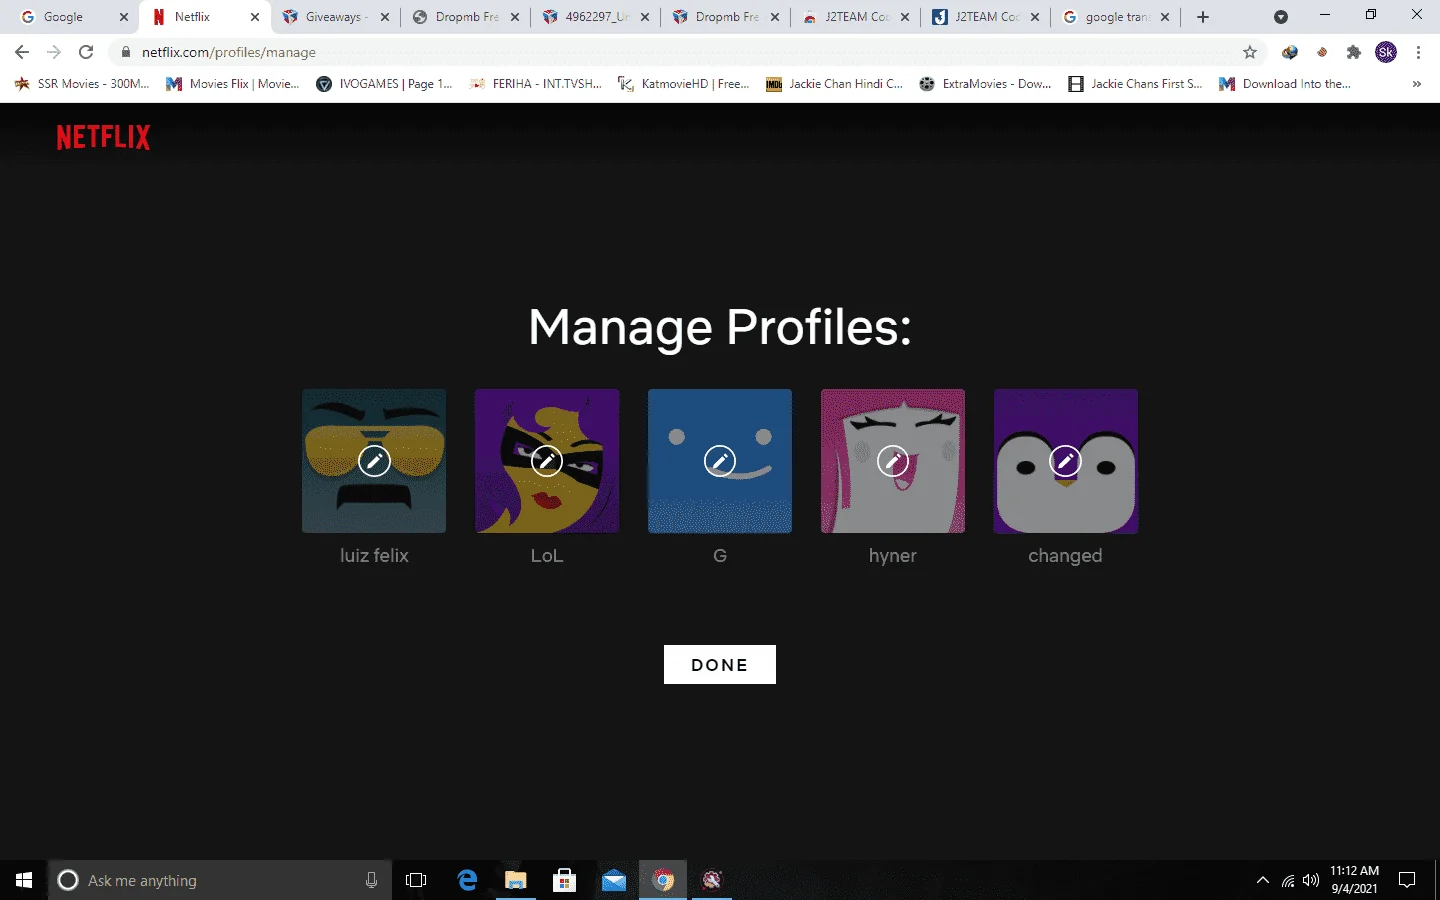Select the luiz felix profile name
This screenshot has height=900, width=1440.
coord(374,556)
